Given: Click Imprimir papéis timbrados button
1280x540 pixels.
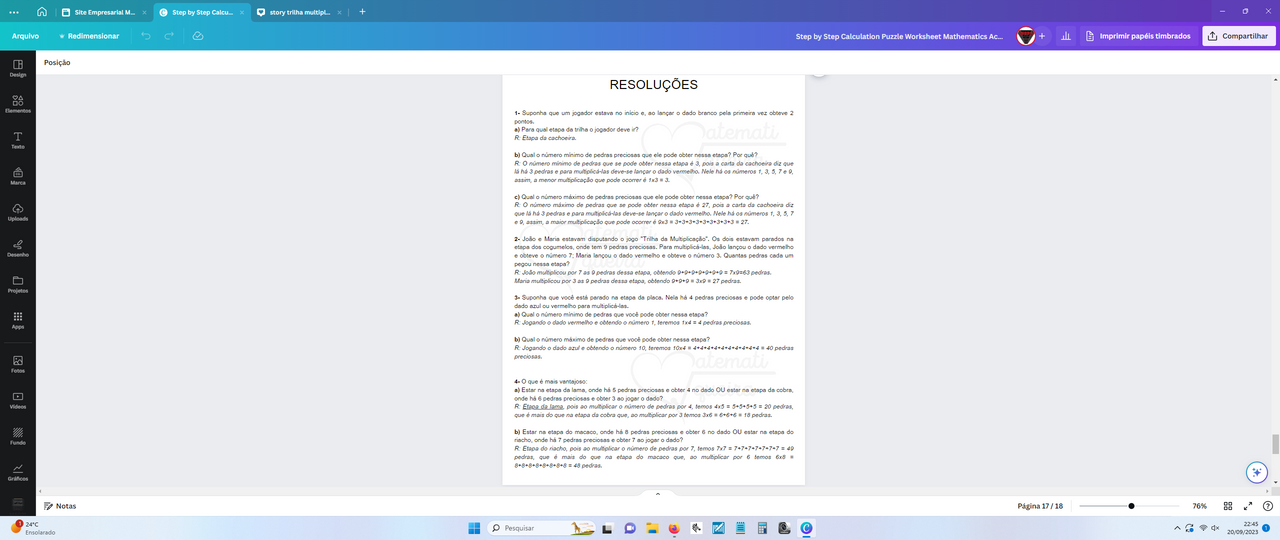Looking at the screenshot, I should coord(1138,36).
